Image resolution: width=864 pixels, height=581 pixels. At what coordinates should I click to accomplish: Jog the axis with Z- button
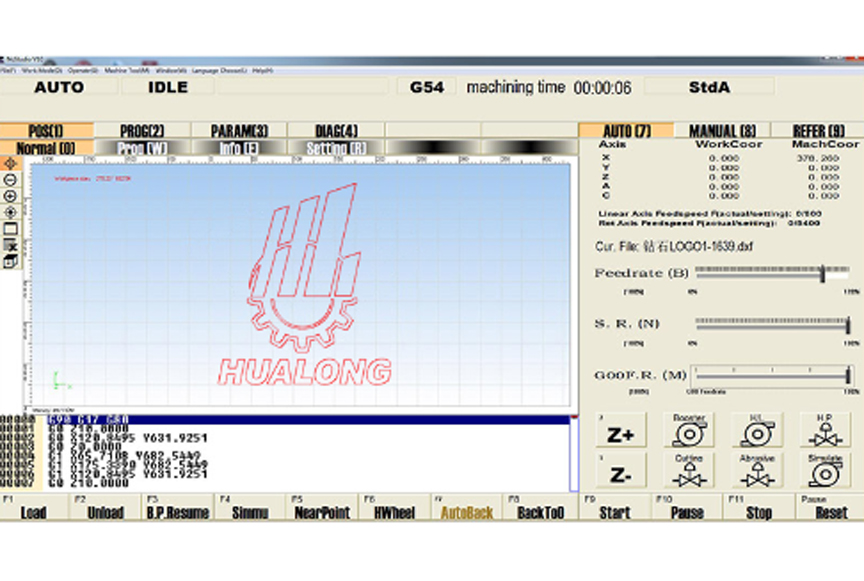point(621,471)
